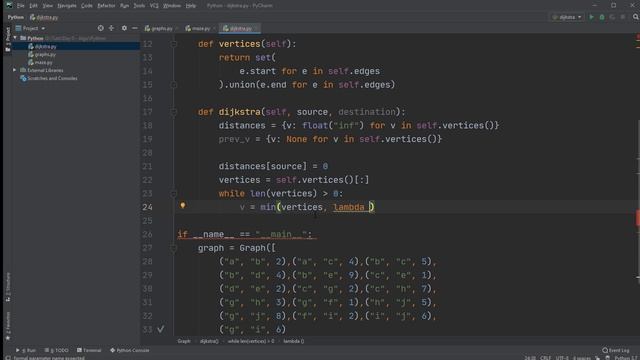This screenshot has height=360, width=640.
Task: Expand External Libraries node
Action: coord(15,70)
